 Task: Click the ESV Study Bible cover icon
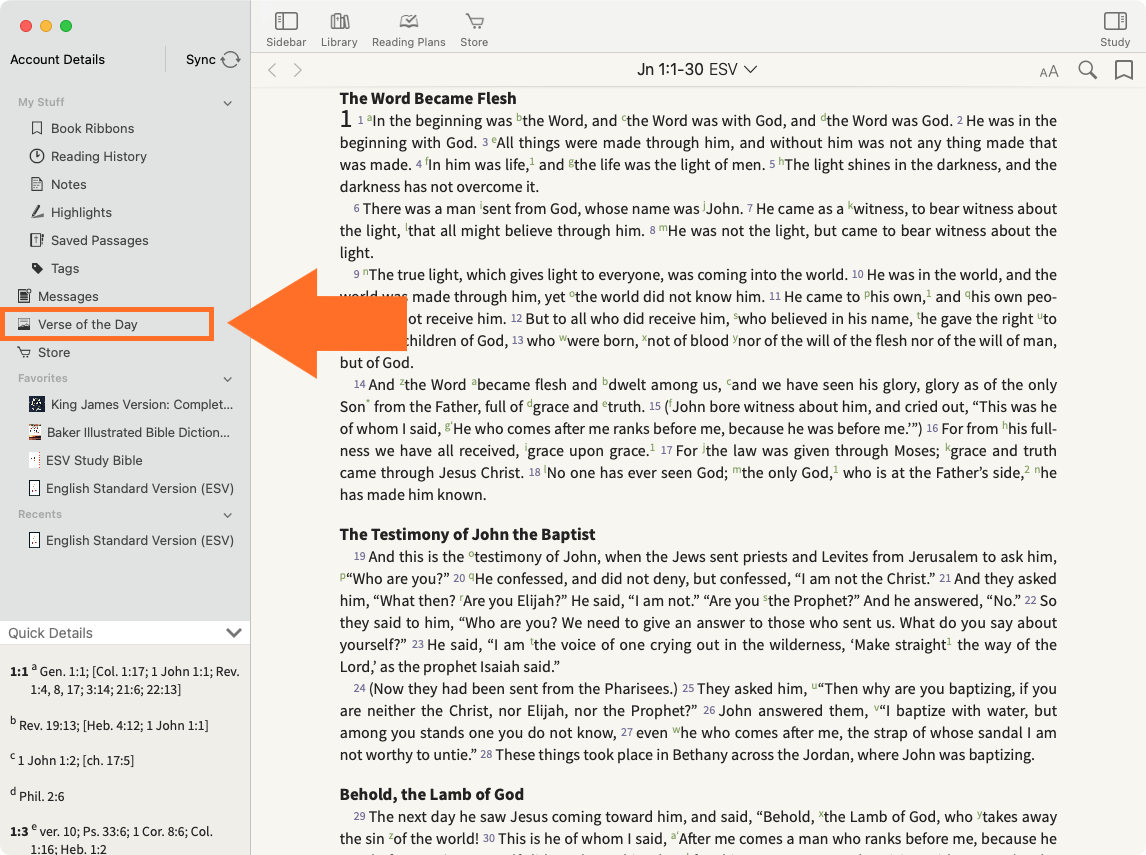[x=34, y=460]
